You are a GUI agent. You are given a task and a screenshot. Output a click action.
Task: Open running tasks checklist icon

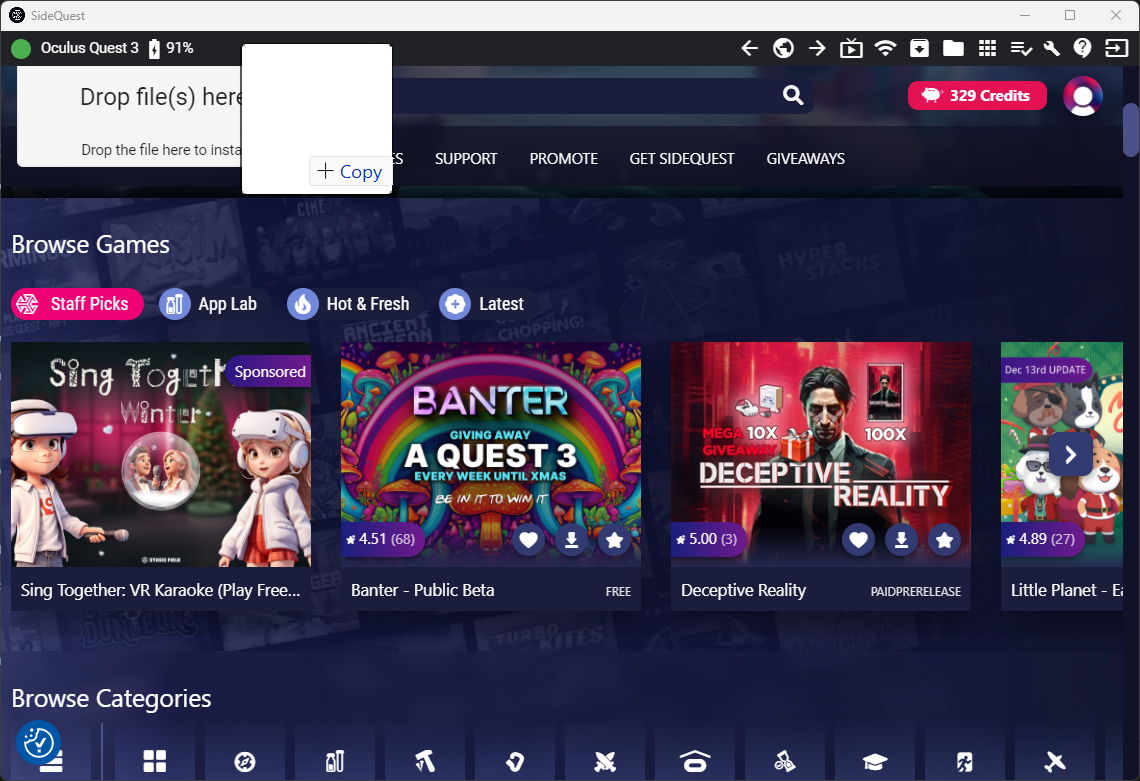click(x=1021, y=48)
